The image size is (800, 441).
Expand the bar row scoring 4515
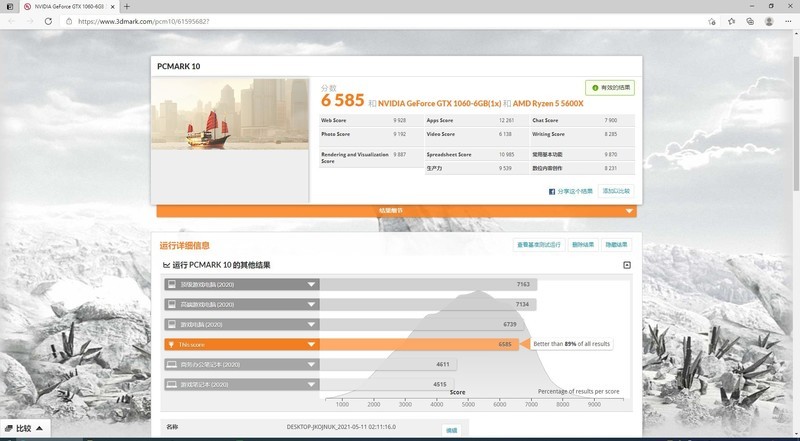pos(311,384)
